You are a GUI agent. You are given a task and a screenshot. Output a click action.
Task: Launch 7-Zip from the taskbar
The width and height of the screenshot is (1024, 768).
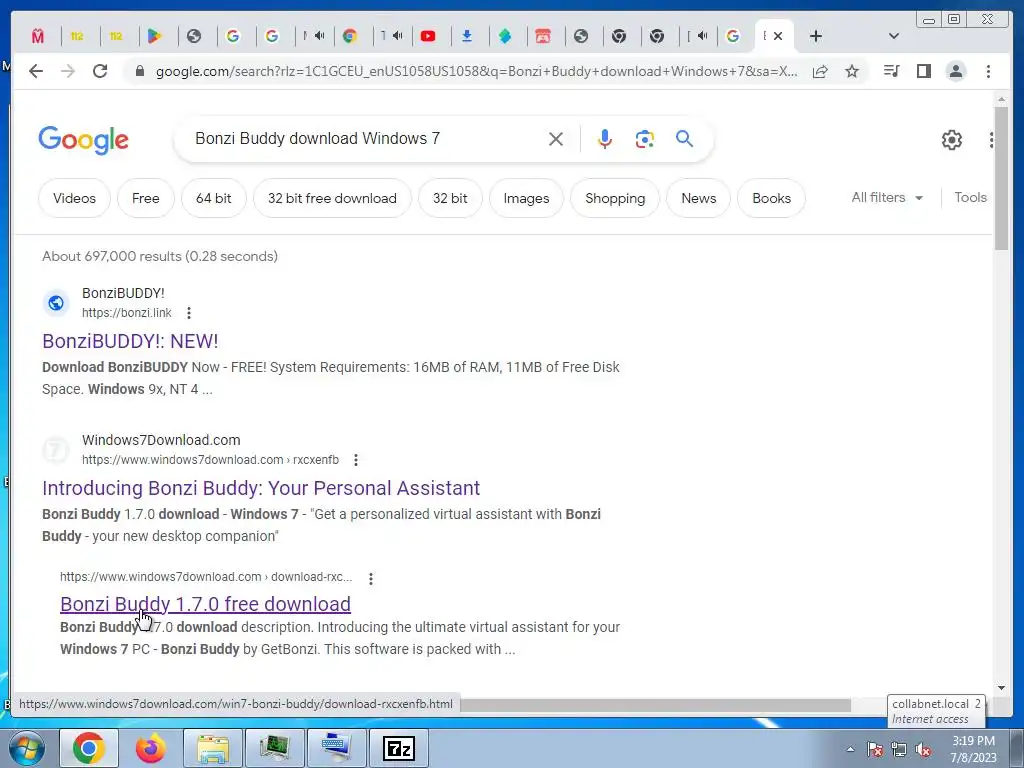(x=399, y=748)
